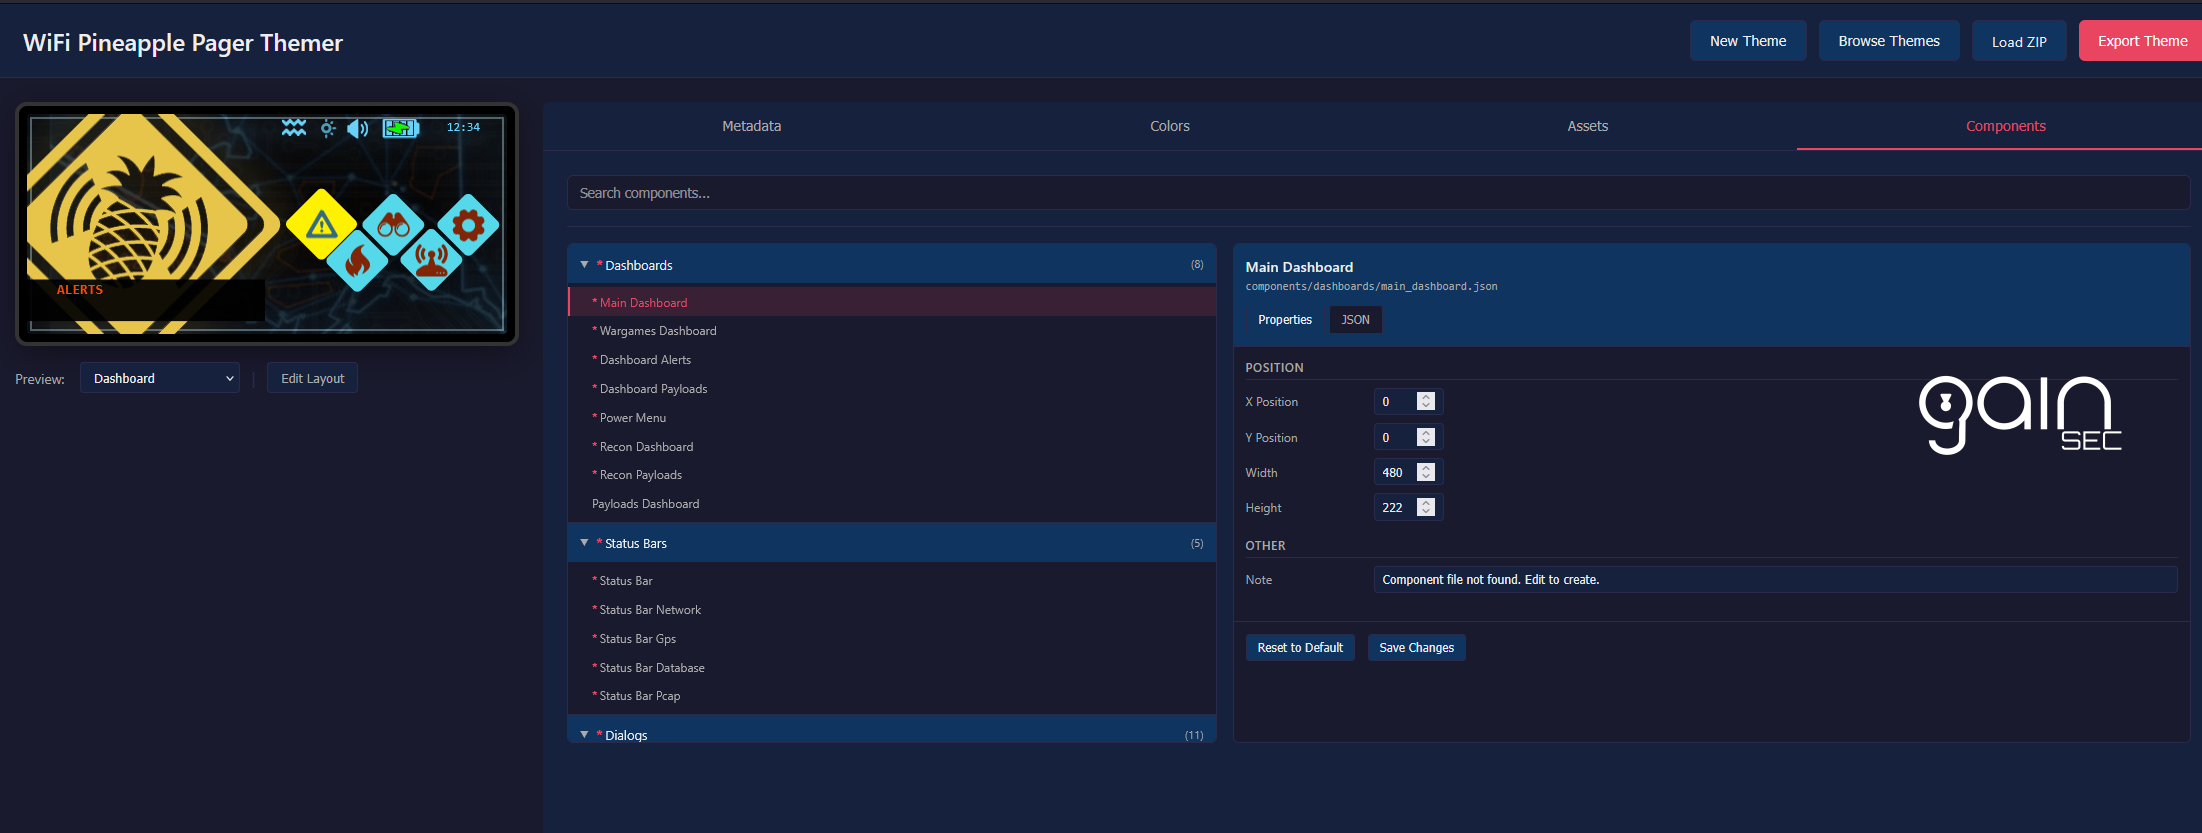Click the Load ZIP button
The image size is (2202, 833).
(2019, 41)
